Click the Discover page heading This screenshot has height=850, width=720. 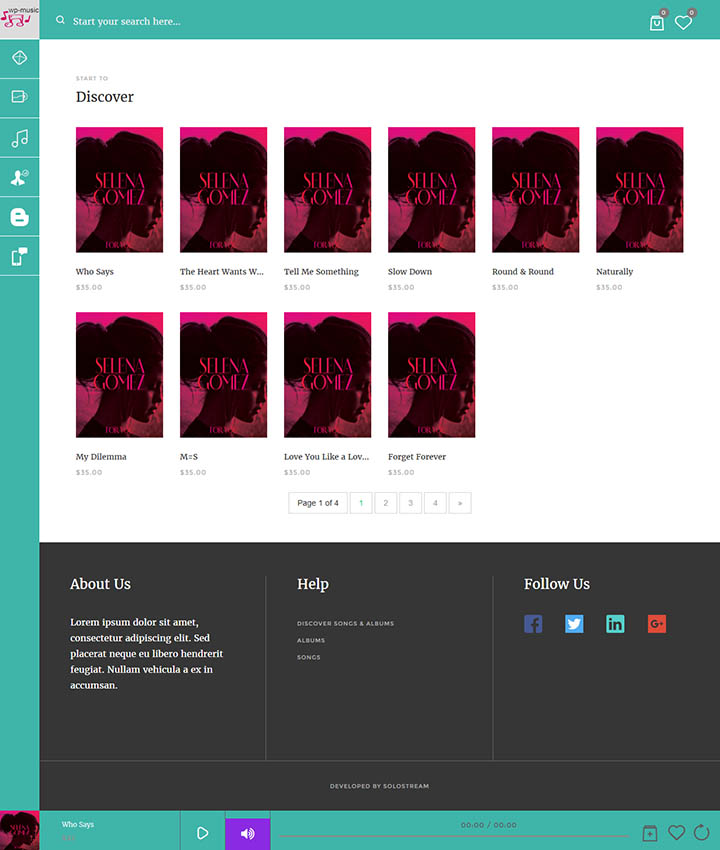coord(105,96)
